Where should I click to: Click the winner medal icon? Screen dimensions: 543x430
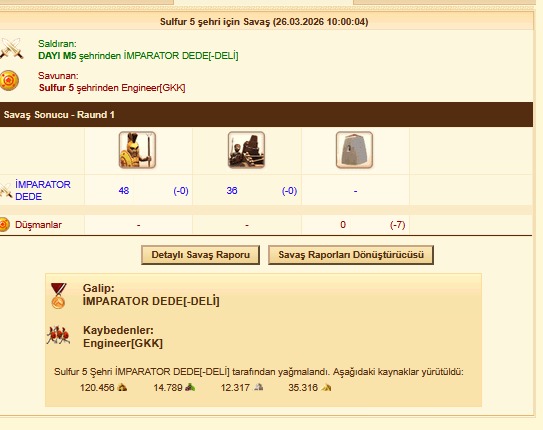click(58, 295)
